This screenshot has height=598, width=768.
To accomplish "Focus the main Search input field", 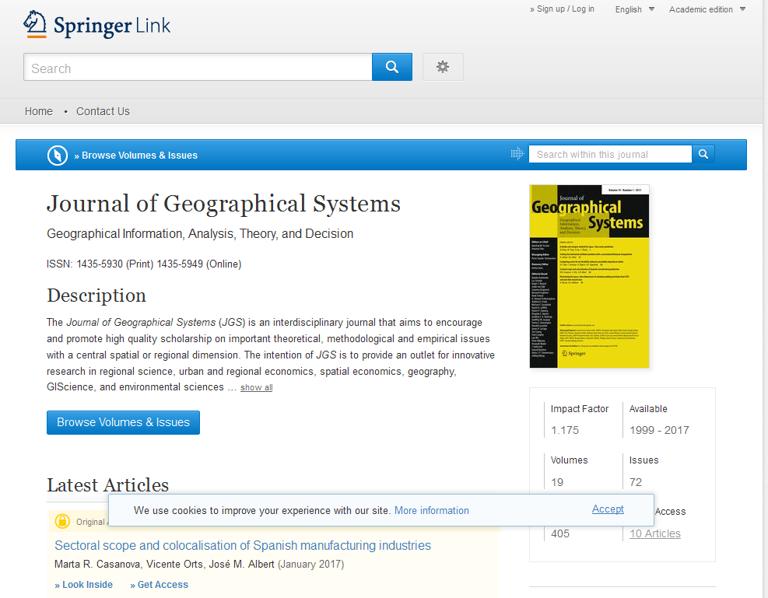I will pyautogui.click(x=197, y=68).
